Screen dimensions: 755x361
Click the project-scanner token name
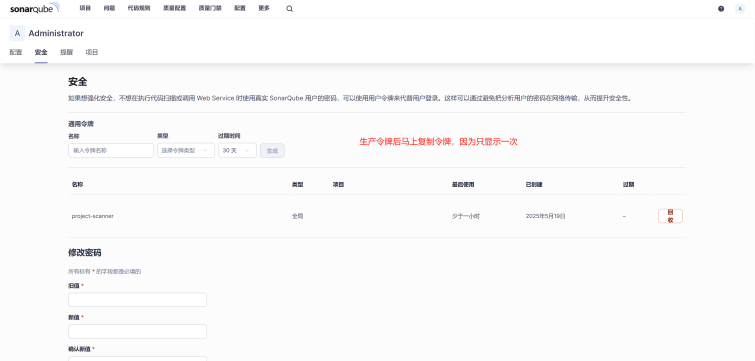(x=93, y=216)
